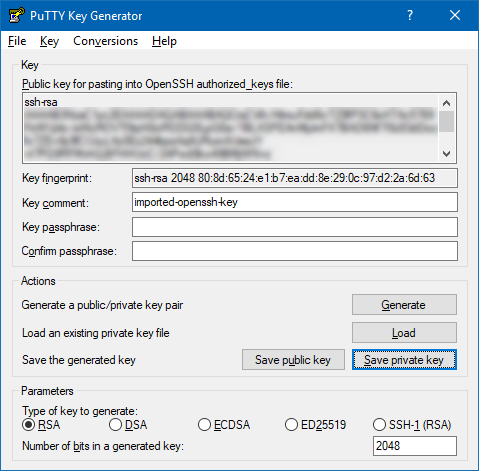Click 'Save the generated key' text
This screenshot has width=479, height=472.
click(x=79, y=360)
